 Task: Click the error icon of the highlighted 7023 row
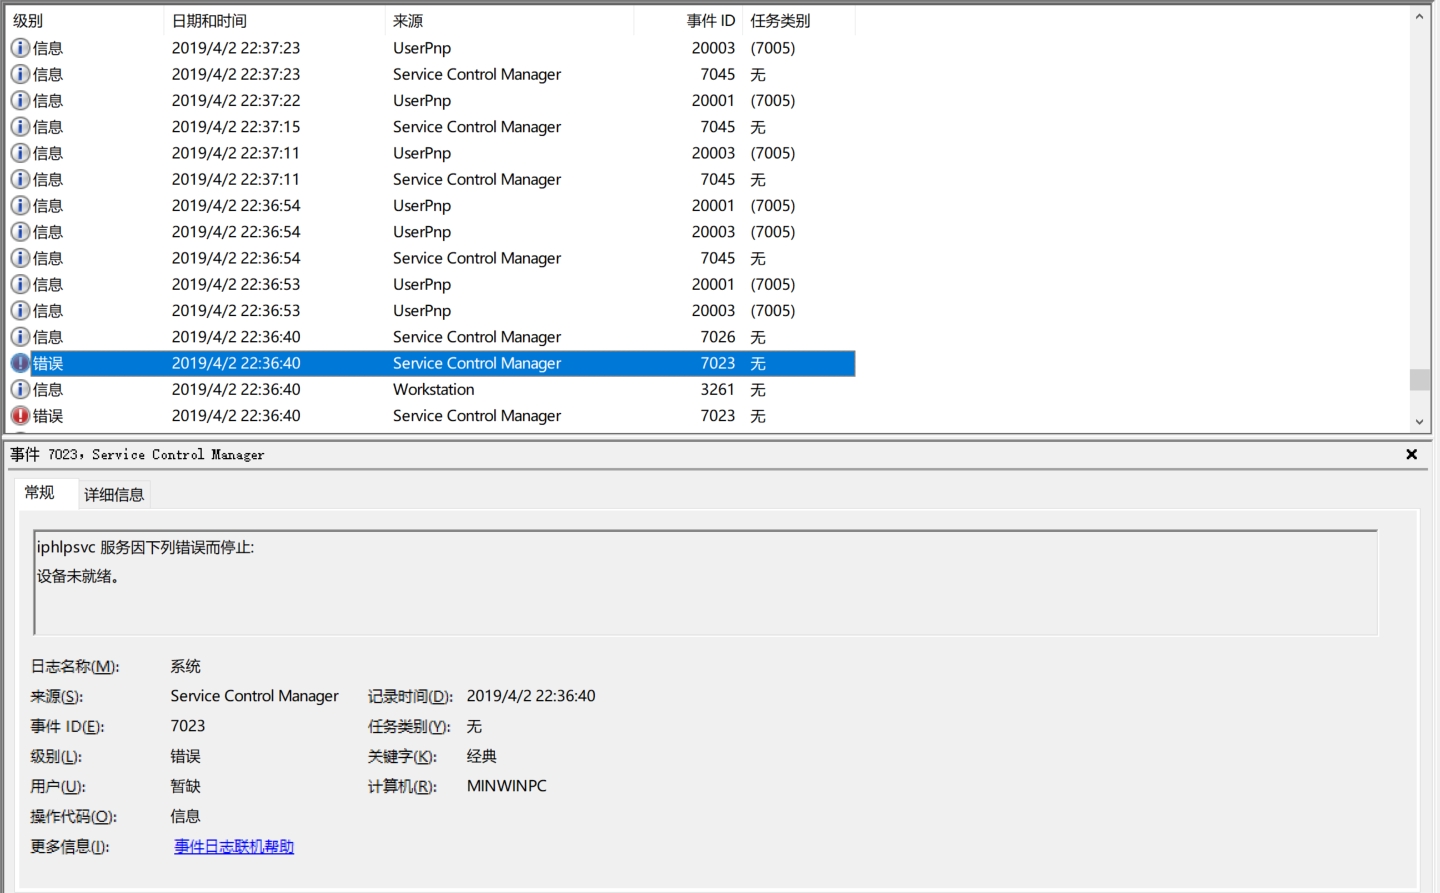[x=20, y=363]
